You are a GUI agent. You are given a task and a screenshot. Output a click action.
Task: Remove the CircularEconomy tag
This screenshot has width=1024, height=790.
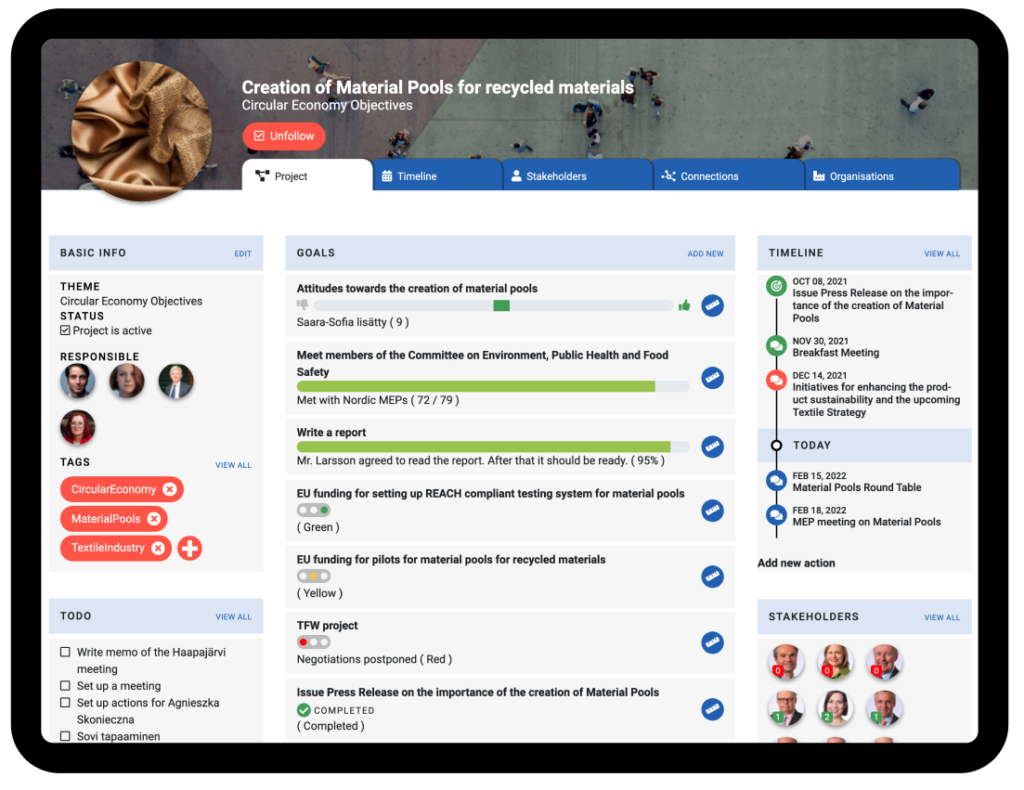[170, 489]
